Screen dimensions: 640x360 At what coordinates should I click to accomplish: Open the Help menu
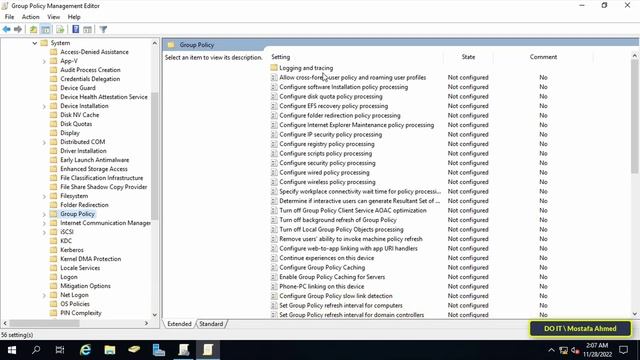click(74, 17)
